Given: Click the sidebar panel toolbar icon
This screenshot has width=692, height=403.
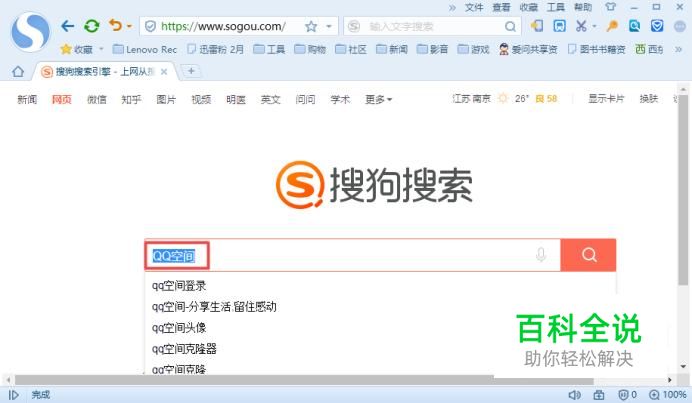Looking at the screenshot, I should [x=537, y=26].
